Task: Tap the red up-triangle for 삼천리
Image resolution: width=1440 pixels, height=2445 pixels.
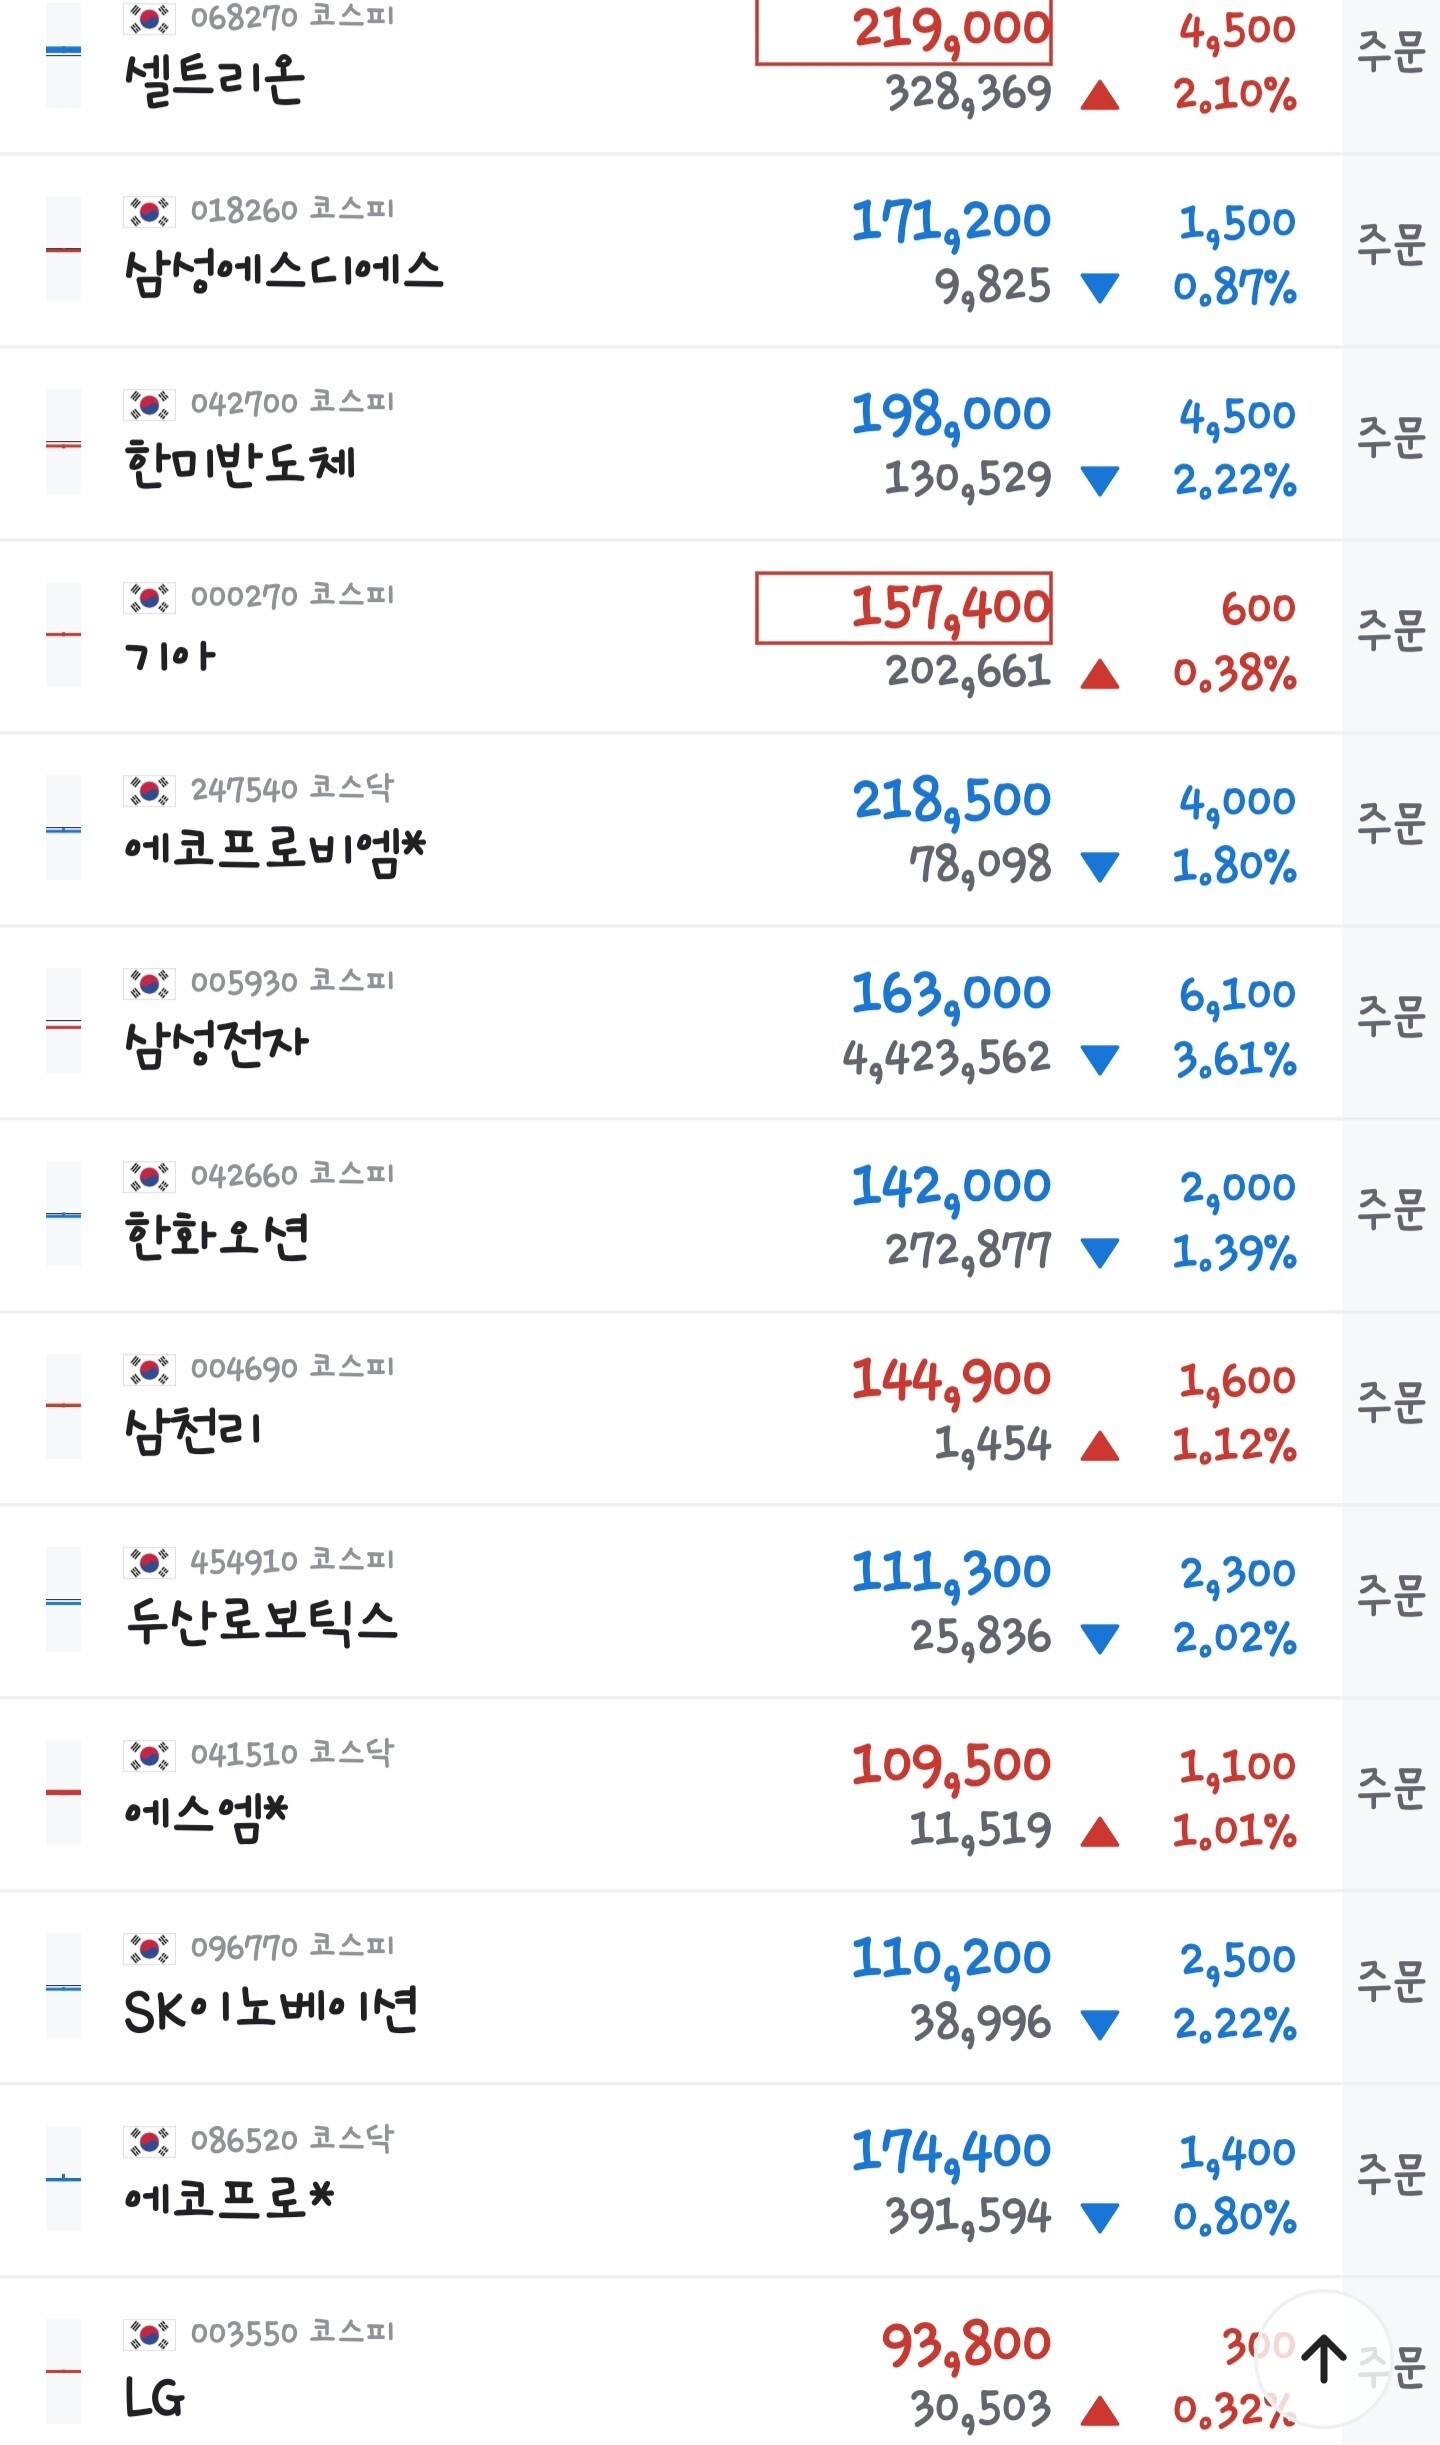Action: (1100, 1446)
